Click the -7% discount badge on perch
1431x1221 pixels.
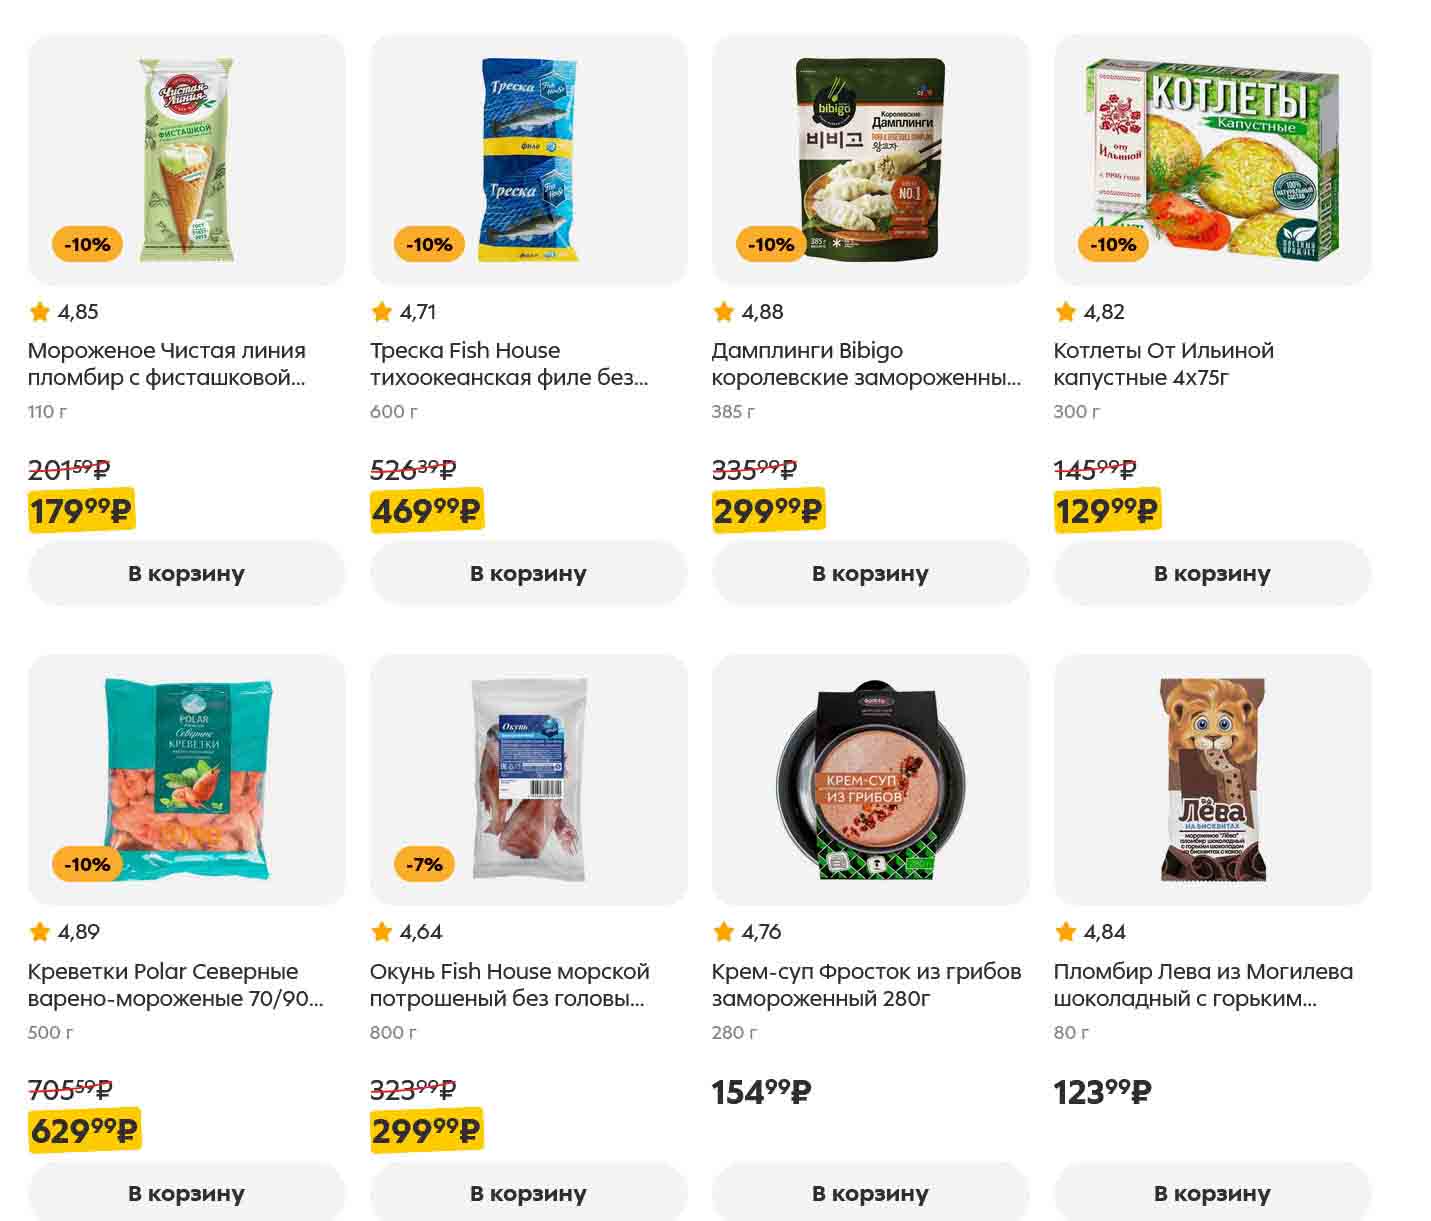[424, 864]
